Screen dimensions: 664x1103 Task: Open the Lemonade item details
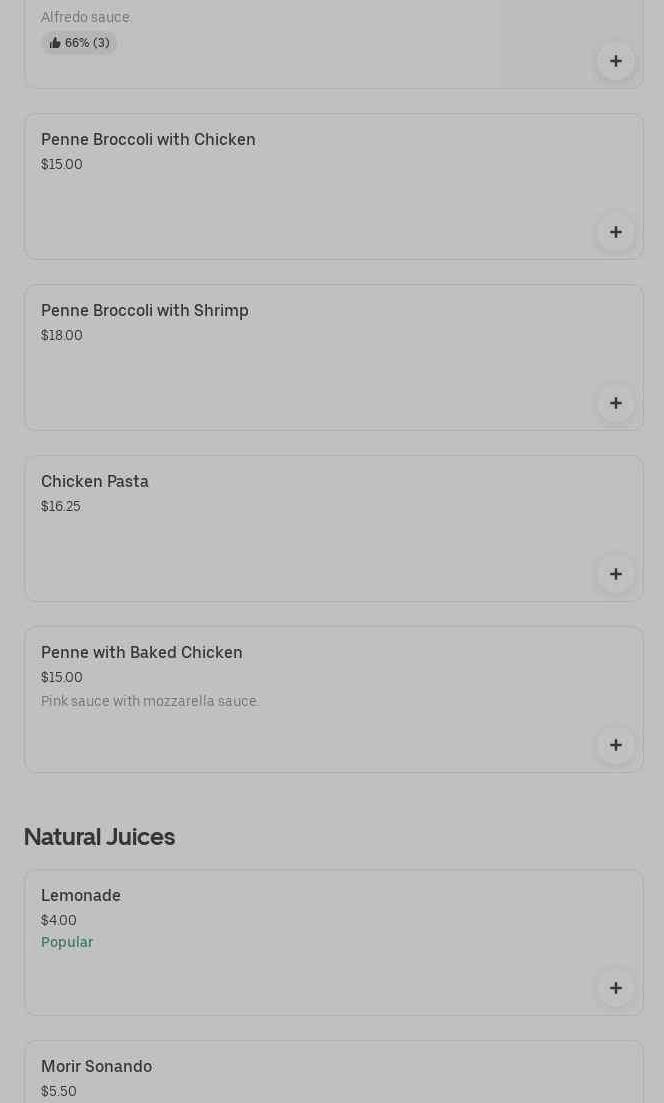81,896
